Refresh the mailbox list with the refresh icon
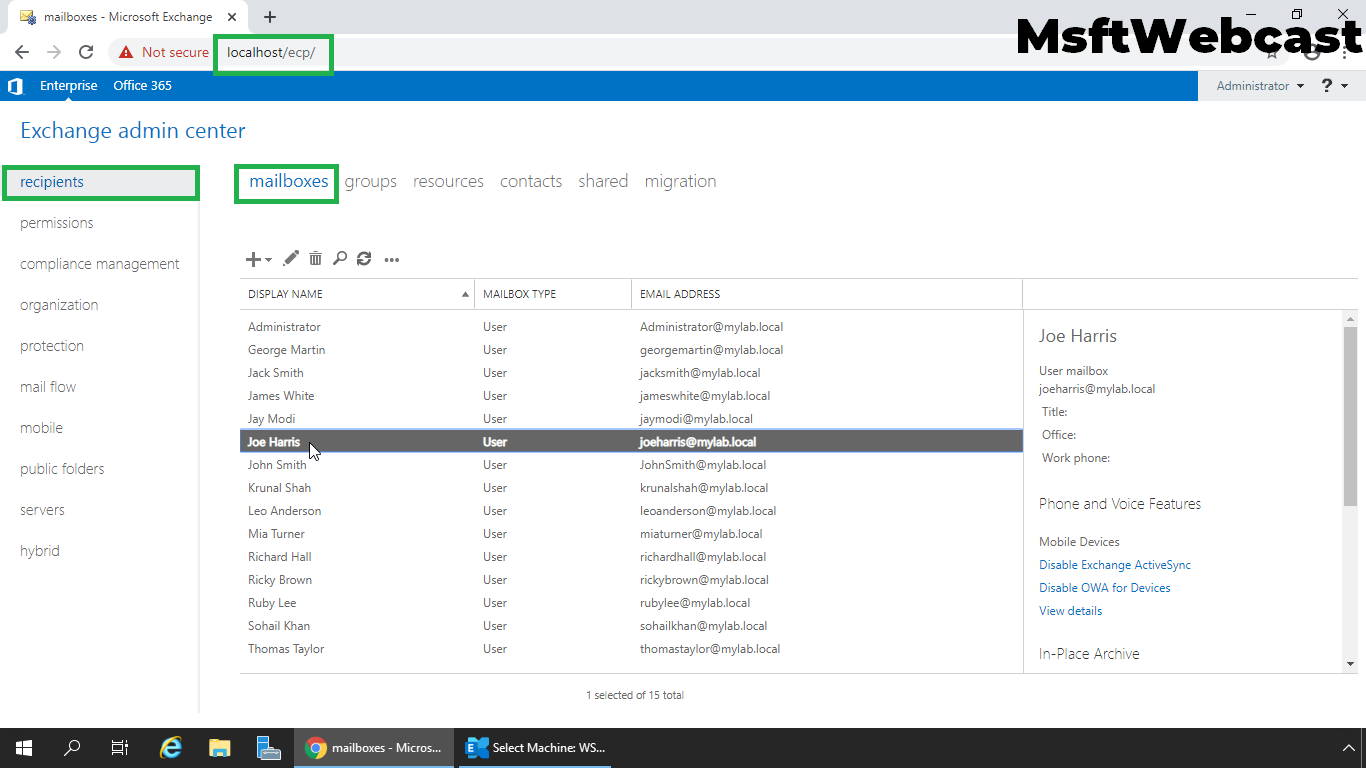Viewport: 1366px width, 768px height. click(363, 258)
